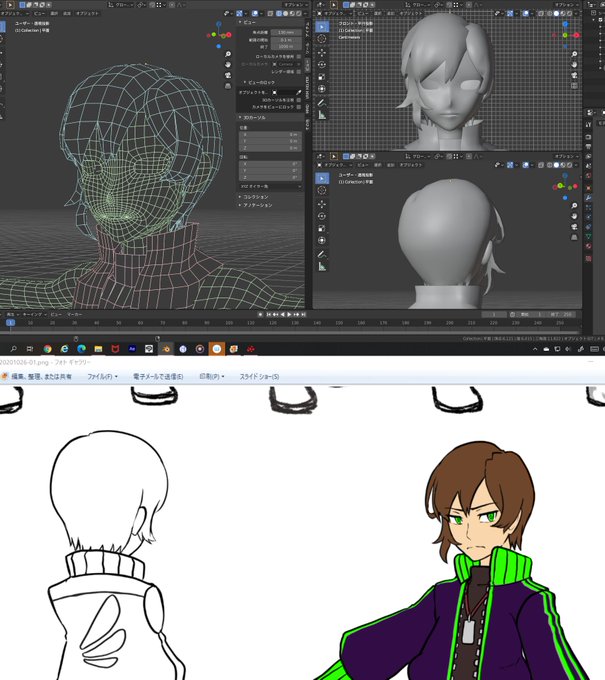The width and height of the screenshot is (605, 680).
Task: Enable the 3Dカーソルを注視 checkbox
Action: (x=298, y=100)
